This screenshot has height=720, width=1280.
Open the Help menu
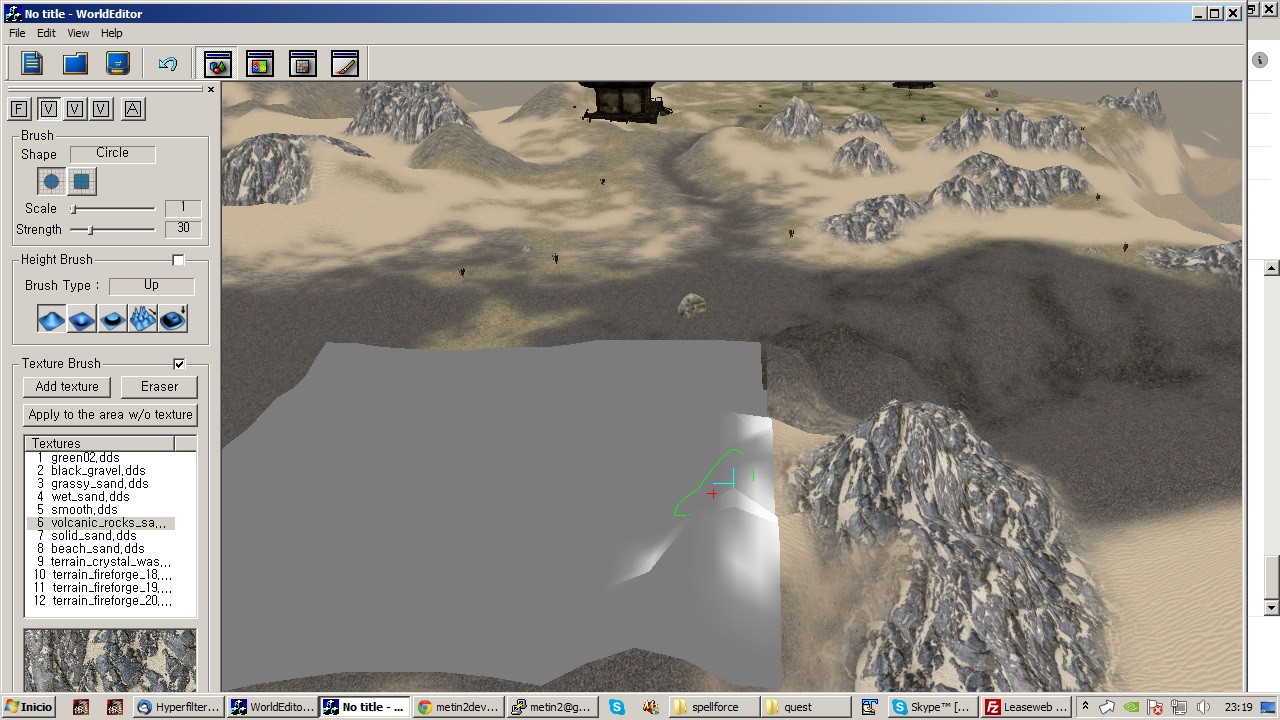pos(111,33)
